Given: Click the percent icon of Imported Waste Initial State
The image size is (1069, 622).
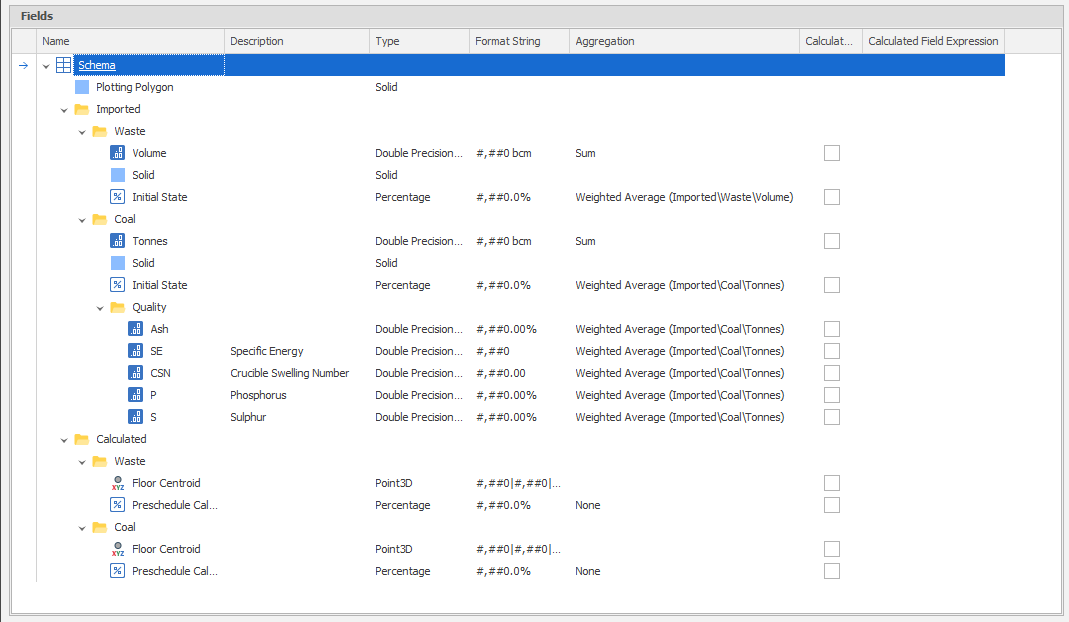Looking at the screenshot, I should tap(118, 197).
